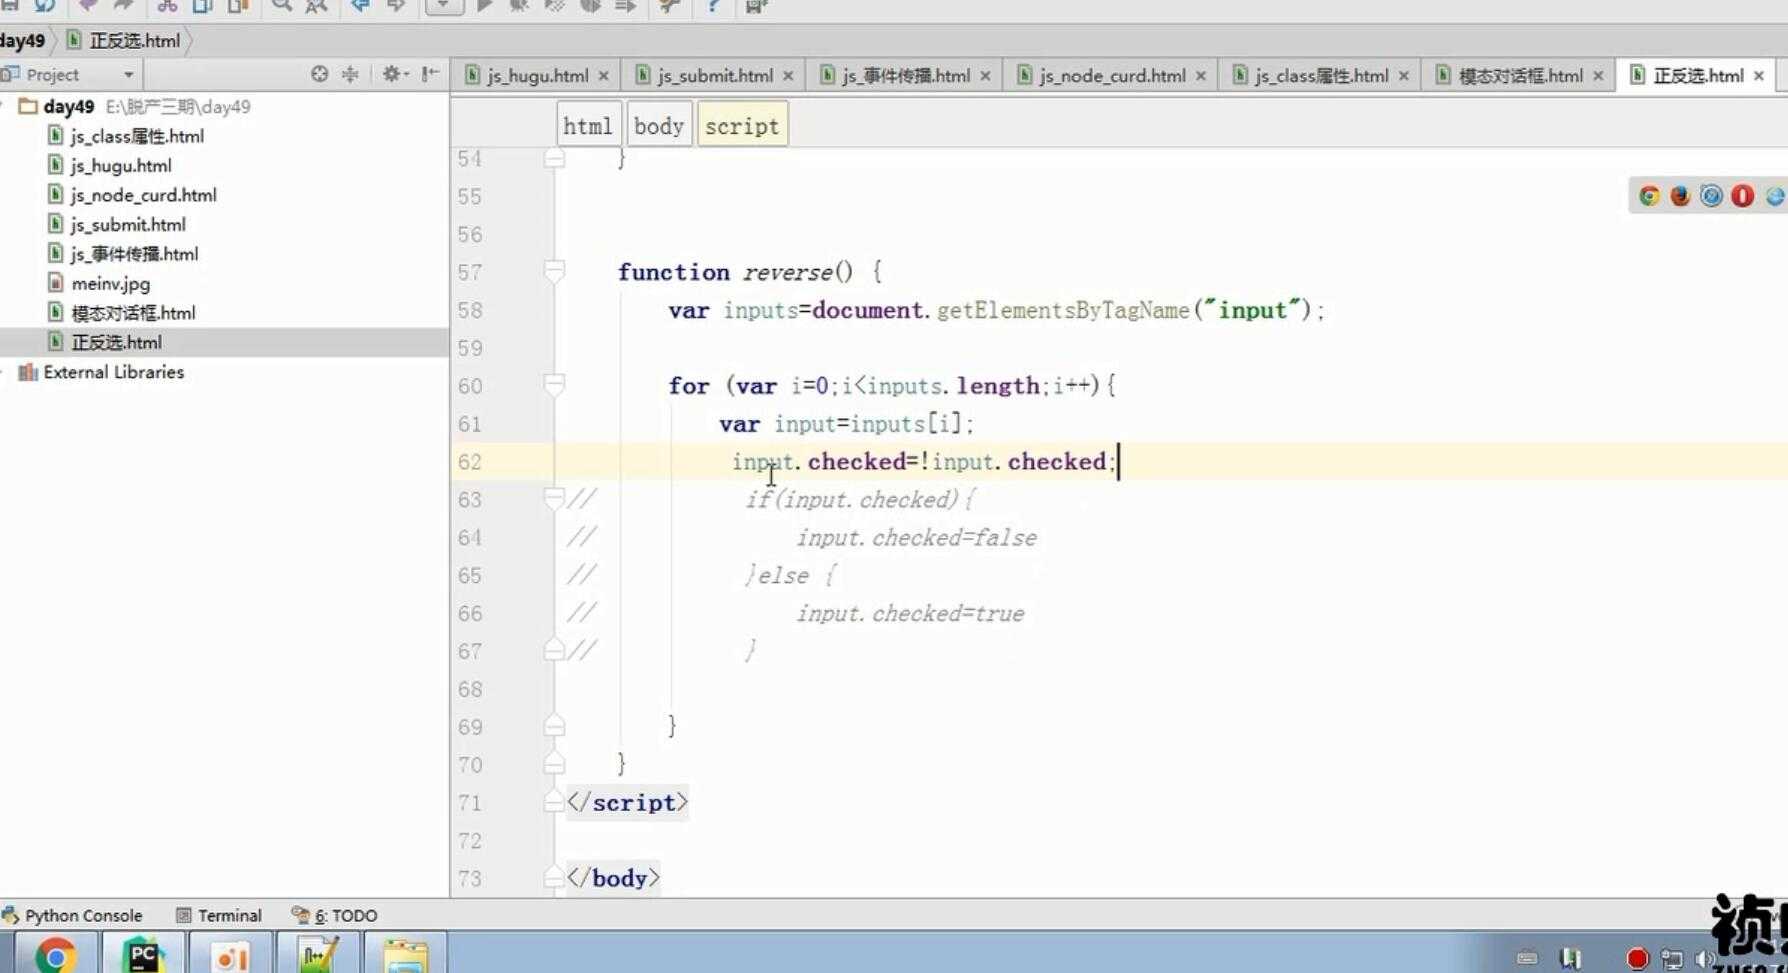The height and width of the screenshot is (973, 1788).
Task: Click the script closing tag fold marker at line 71
Action: tap(554, 802)
